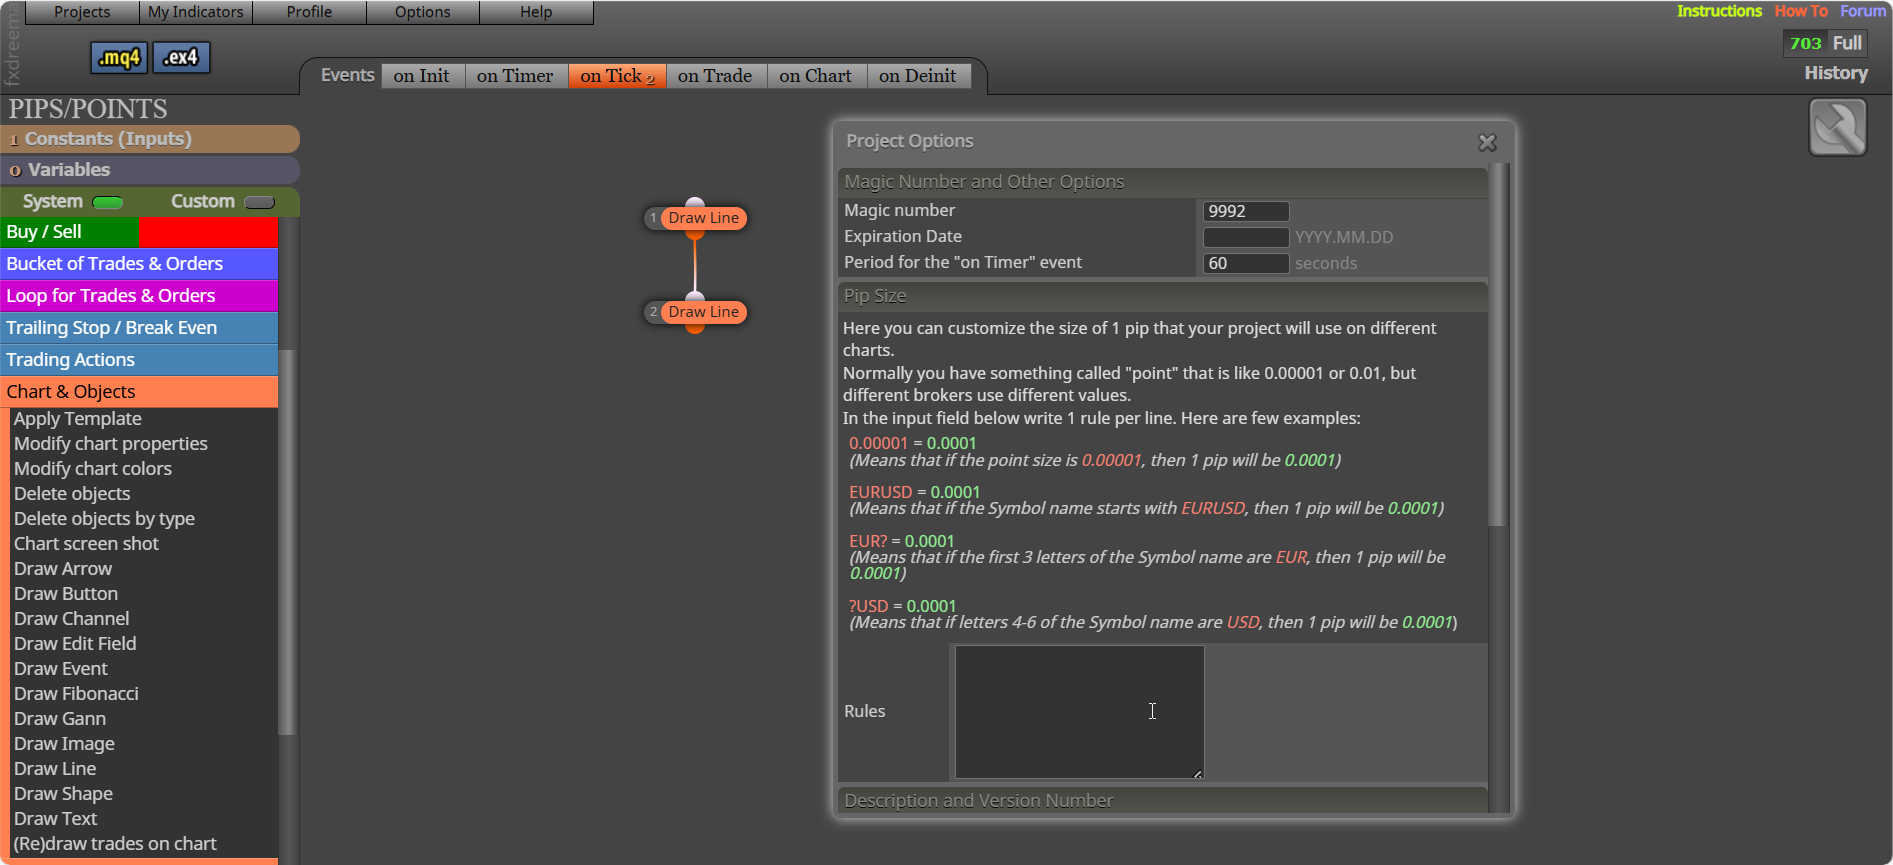Open the Options menu
This screenshot has height=865, width=1893.
422,12
